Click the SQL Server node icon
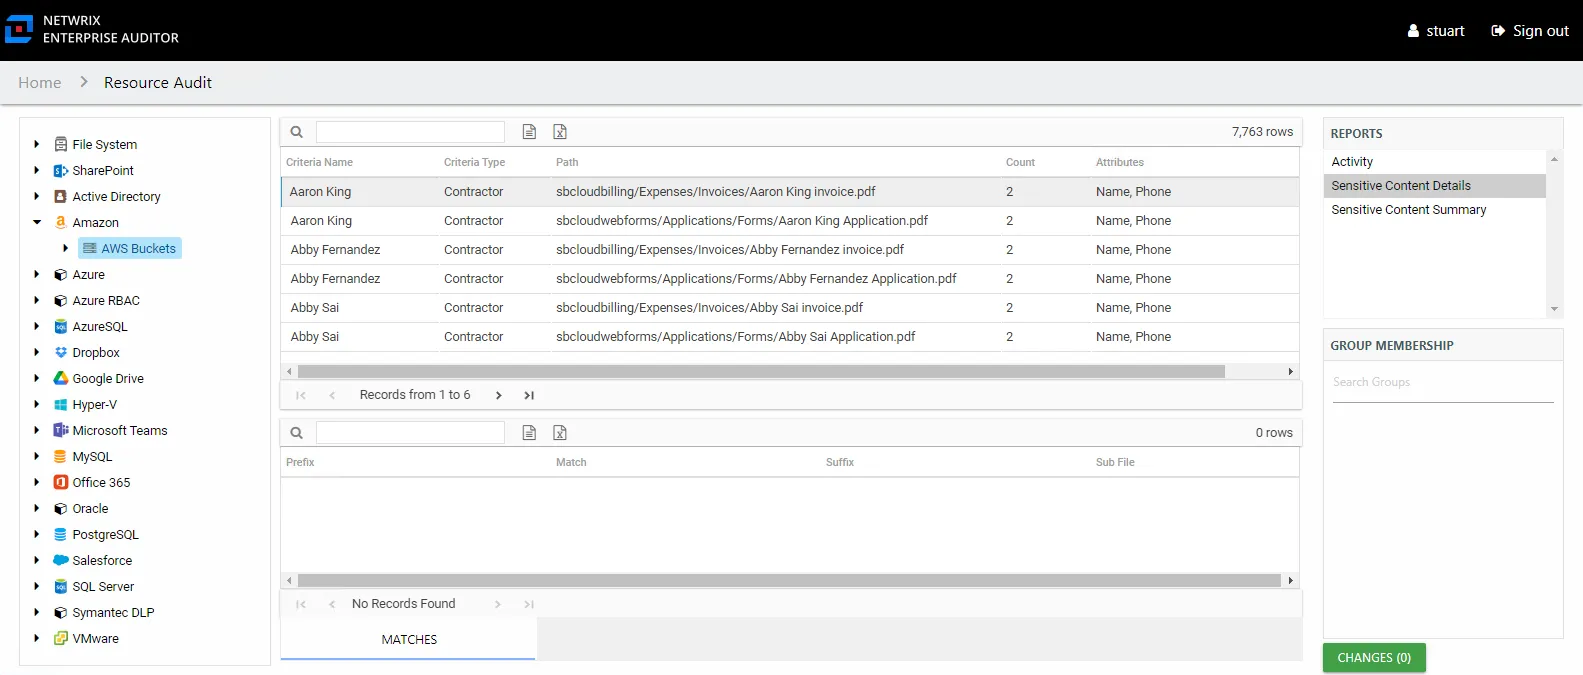 pos(61,586)
